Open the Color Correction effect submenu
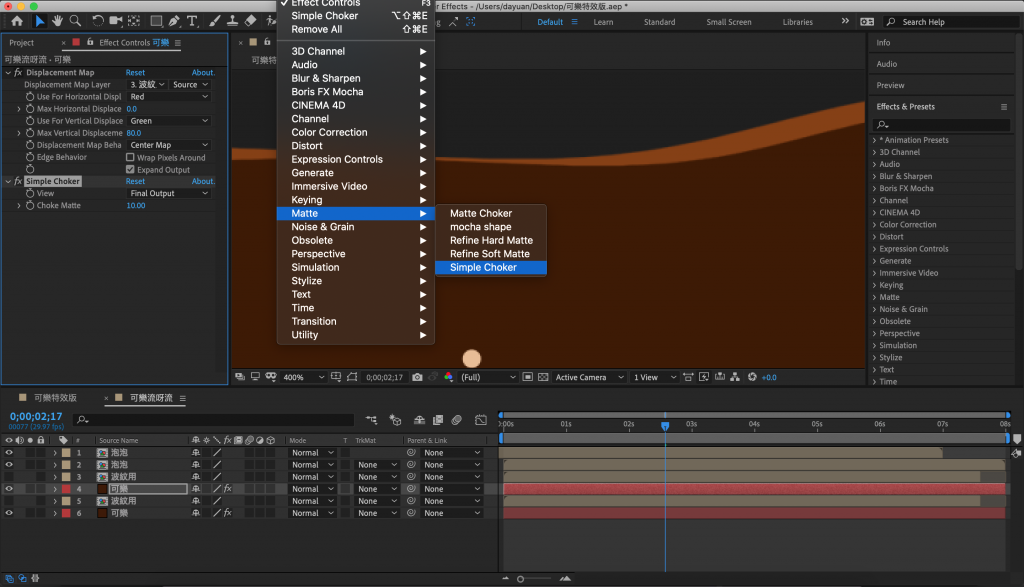The width and height of the screenshot is (1024, 587). (355, 133)
